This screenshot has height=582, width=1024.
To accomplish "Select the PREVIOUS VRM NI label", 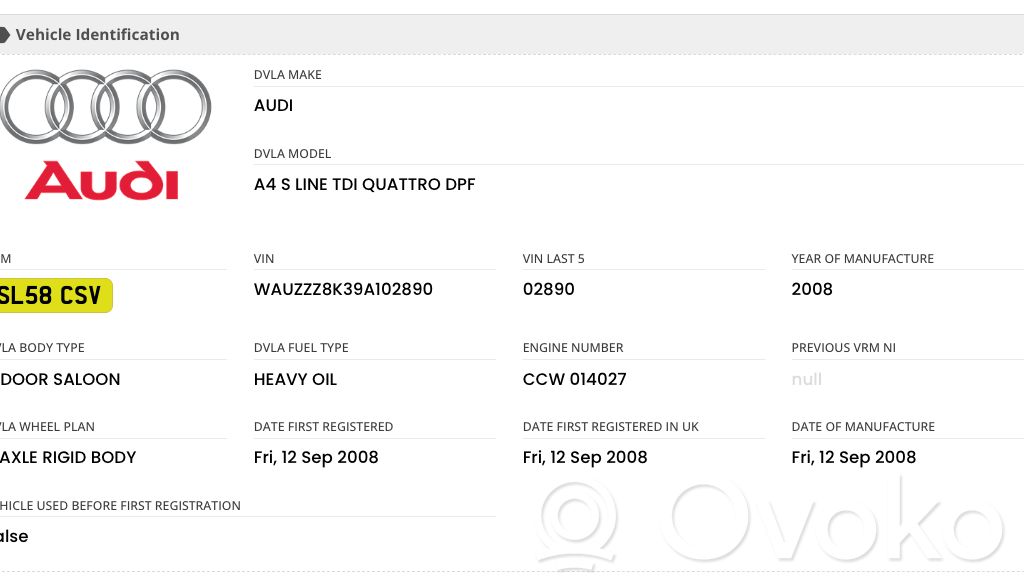I will coord(843,348).
